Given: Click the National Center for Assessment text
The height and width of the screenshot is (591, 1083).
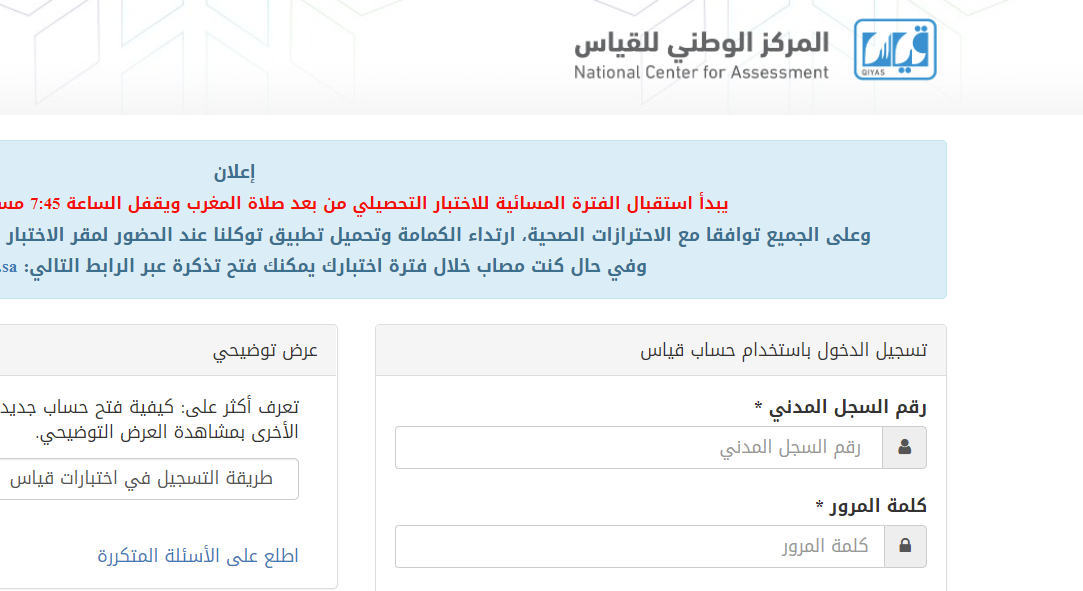Looking at the screenshot, I should 701,72.
